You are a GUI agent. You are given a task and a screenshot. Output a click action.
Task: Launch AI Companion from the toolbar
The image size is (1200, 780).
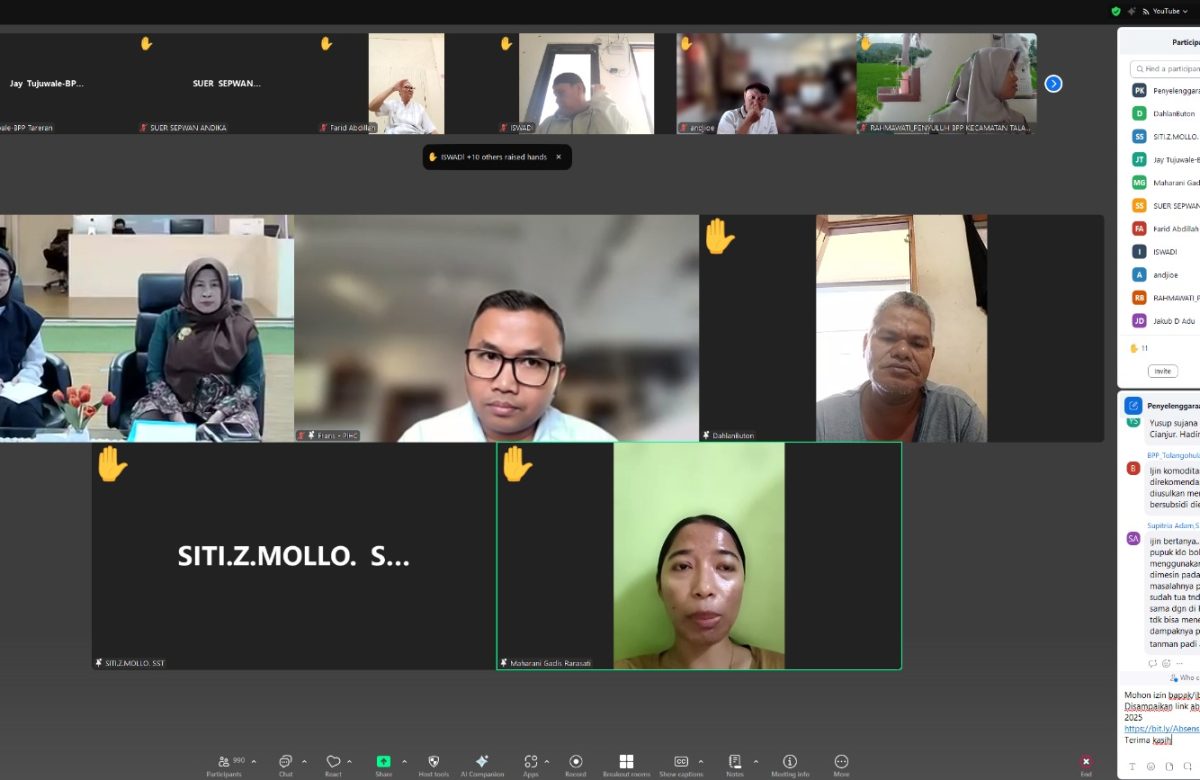point(481,762)
